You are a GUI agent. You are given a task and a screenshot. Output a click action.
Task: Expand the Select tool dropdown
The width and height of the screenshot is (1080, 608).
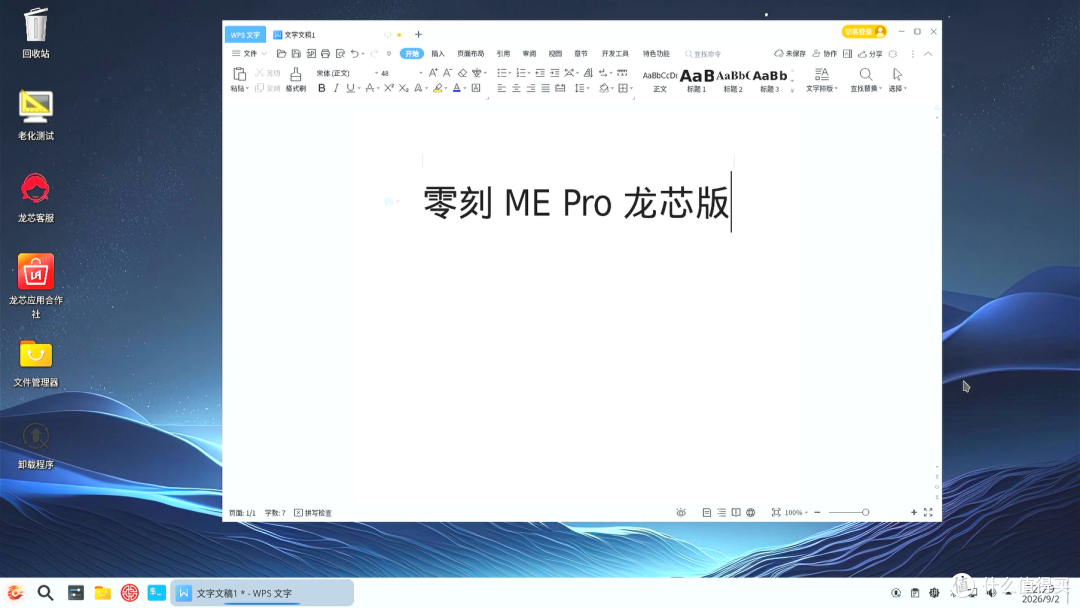click(905, 89)
